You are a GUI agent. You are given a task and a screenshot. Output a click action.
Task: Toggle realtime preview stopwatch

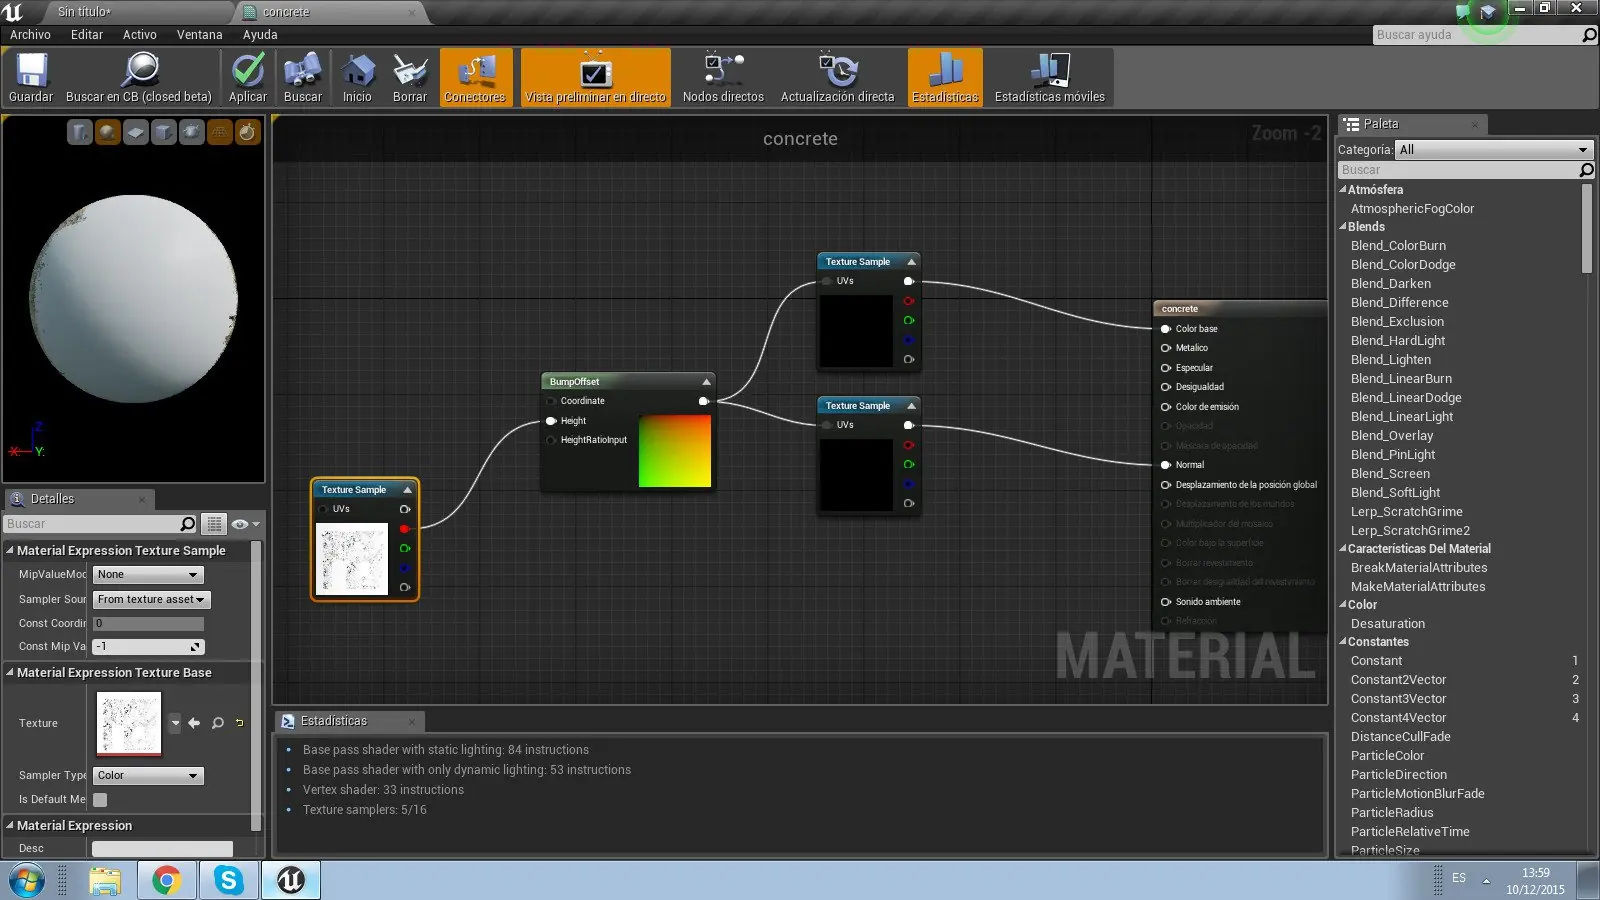(x=248, y=132)
